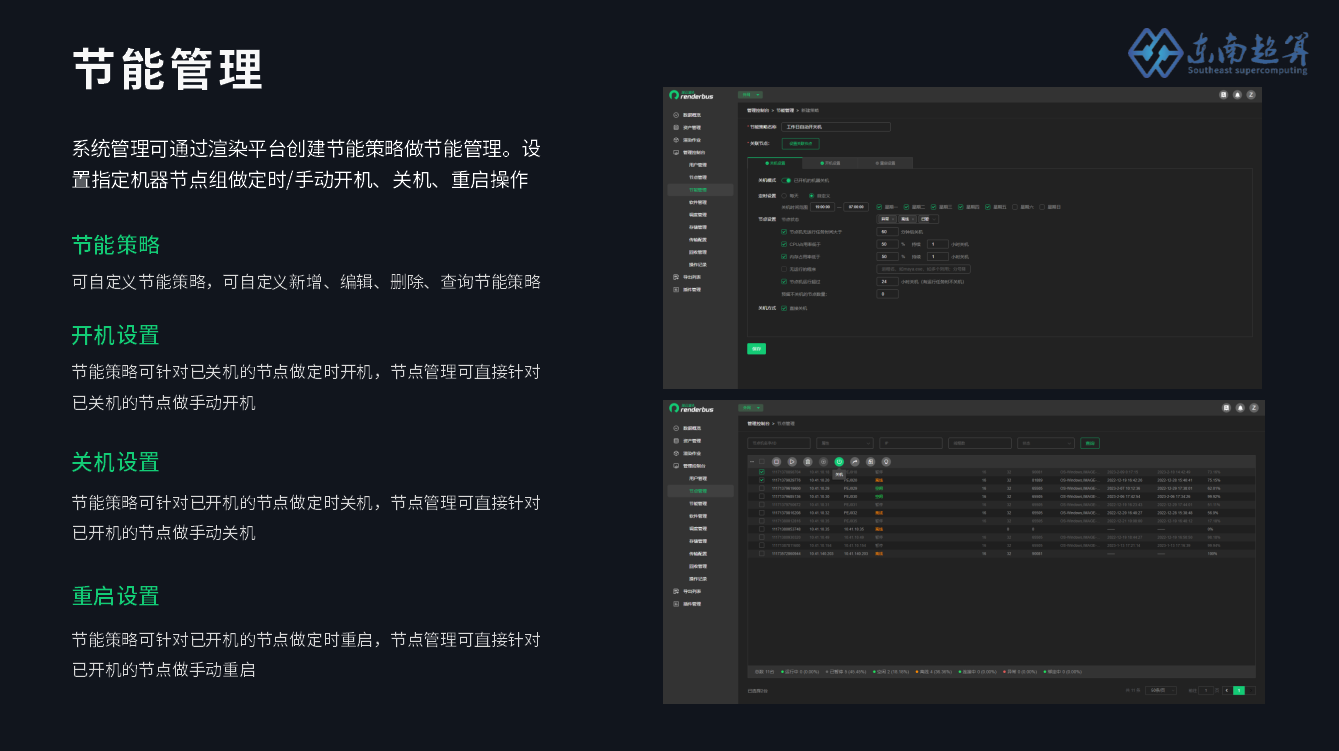The height and width of the screenshot is (751, 1339).
Task: Click 数据概览 sidebar icon in node list screenshot
Action: point(676,428)
